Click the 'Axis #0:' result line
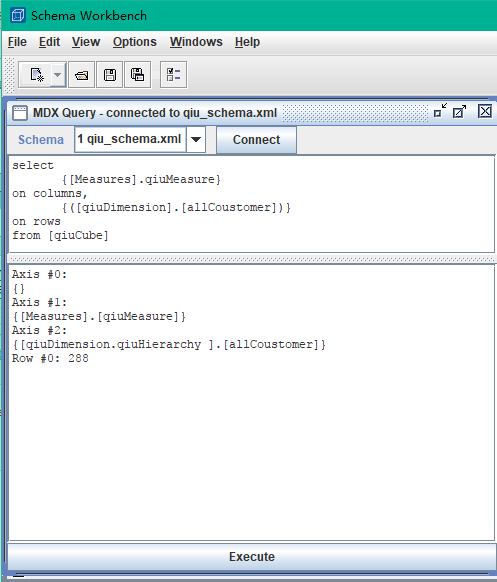This screenshot has width=497, height=582. 39,274
